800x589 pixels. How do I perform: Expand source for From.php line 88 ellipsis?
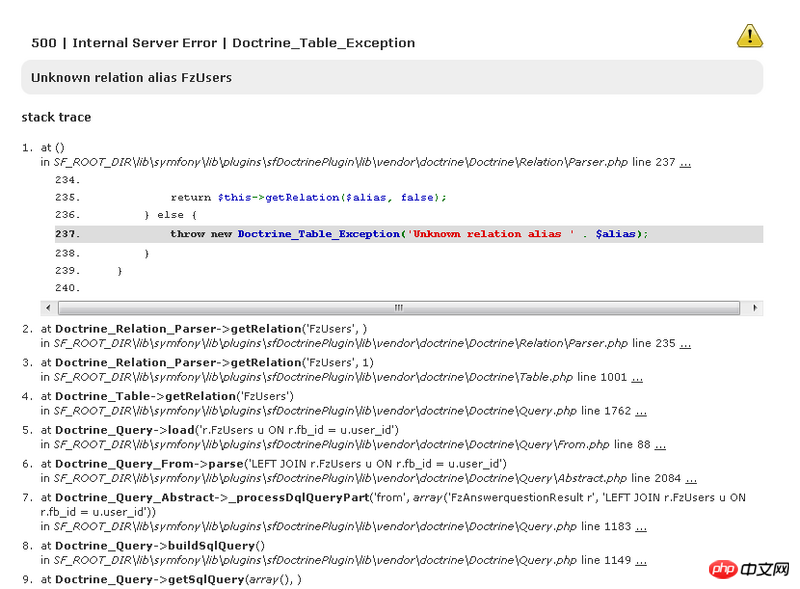pos(660,445)
